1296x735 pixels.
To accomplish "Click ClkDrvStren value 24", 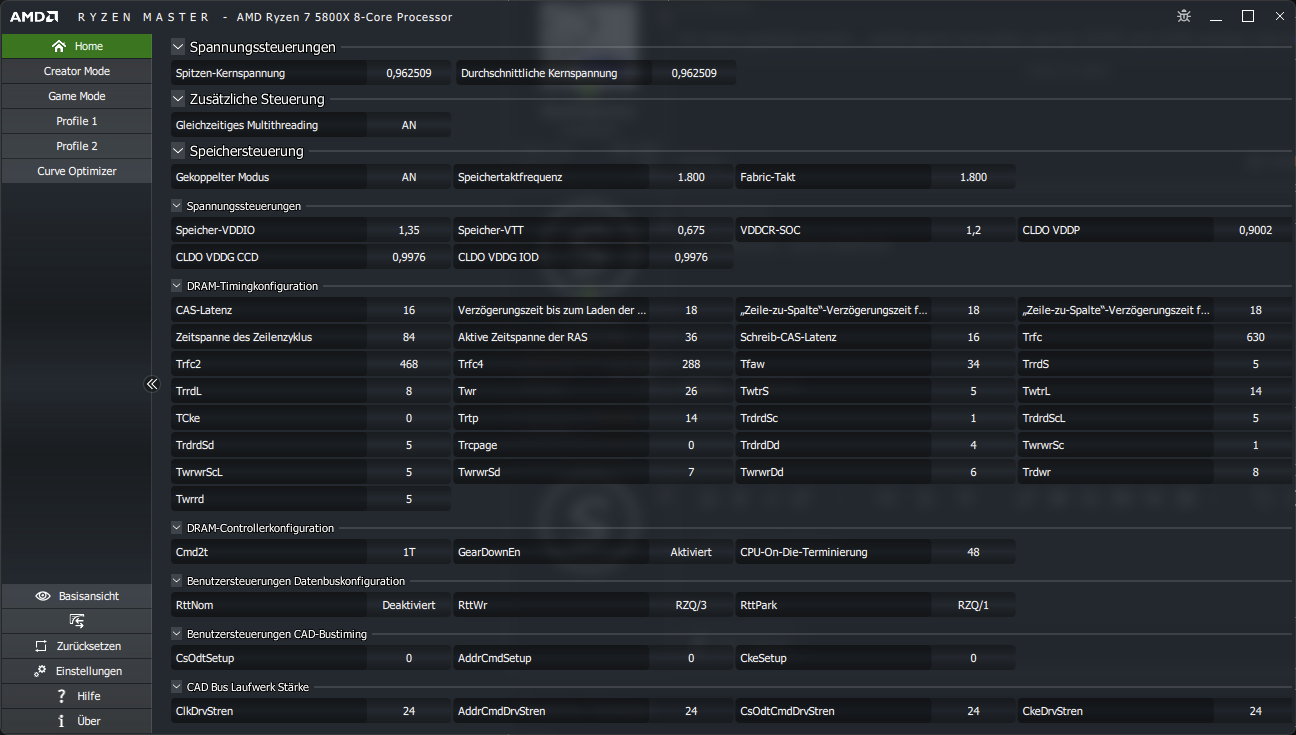I will 409,711.
